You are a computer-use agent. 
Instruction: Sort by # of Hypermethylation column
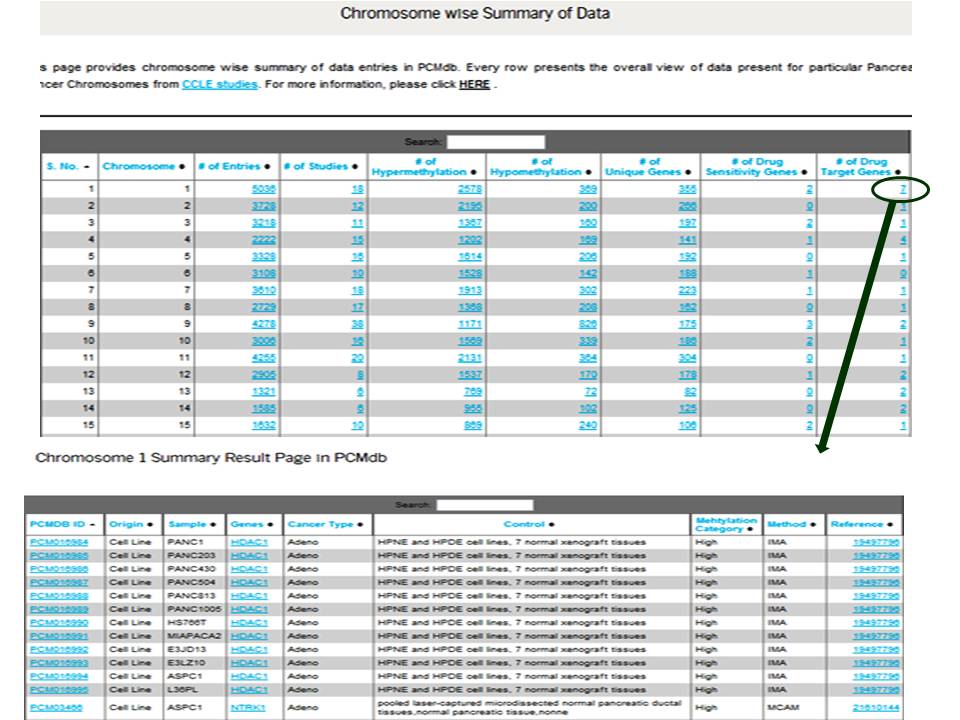[427, 166]
